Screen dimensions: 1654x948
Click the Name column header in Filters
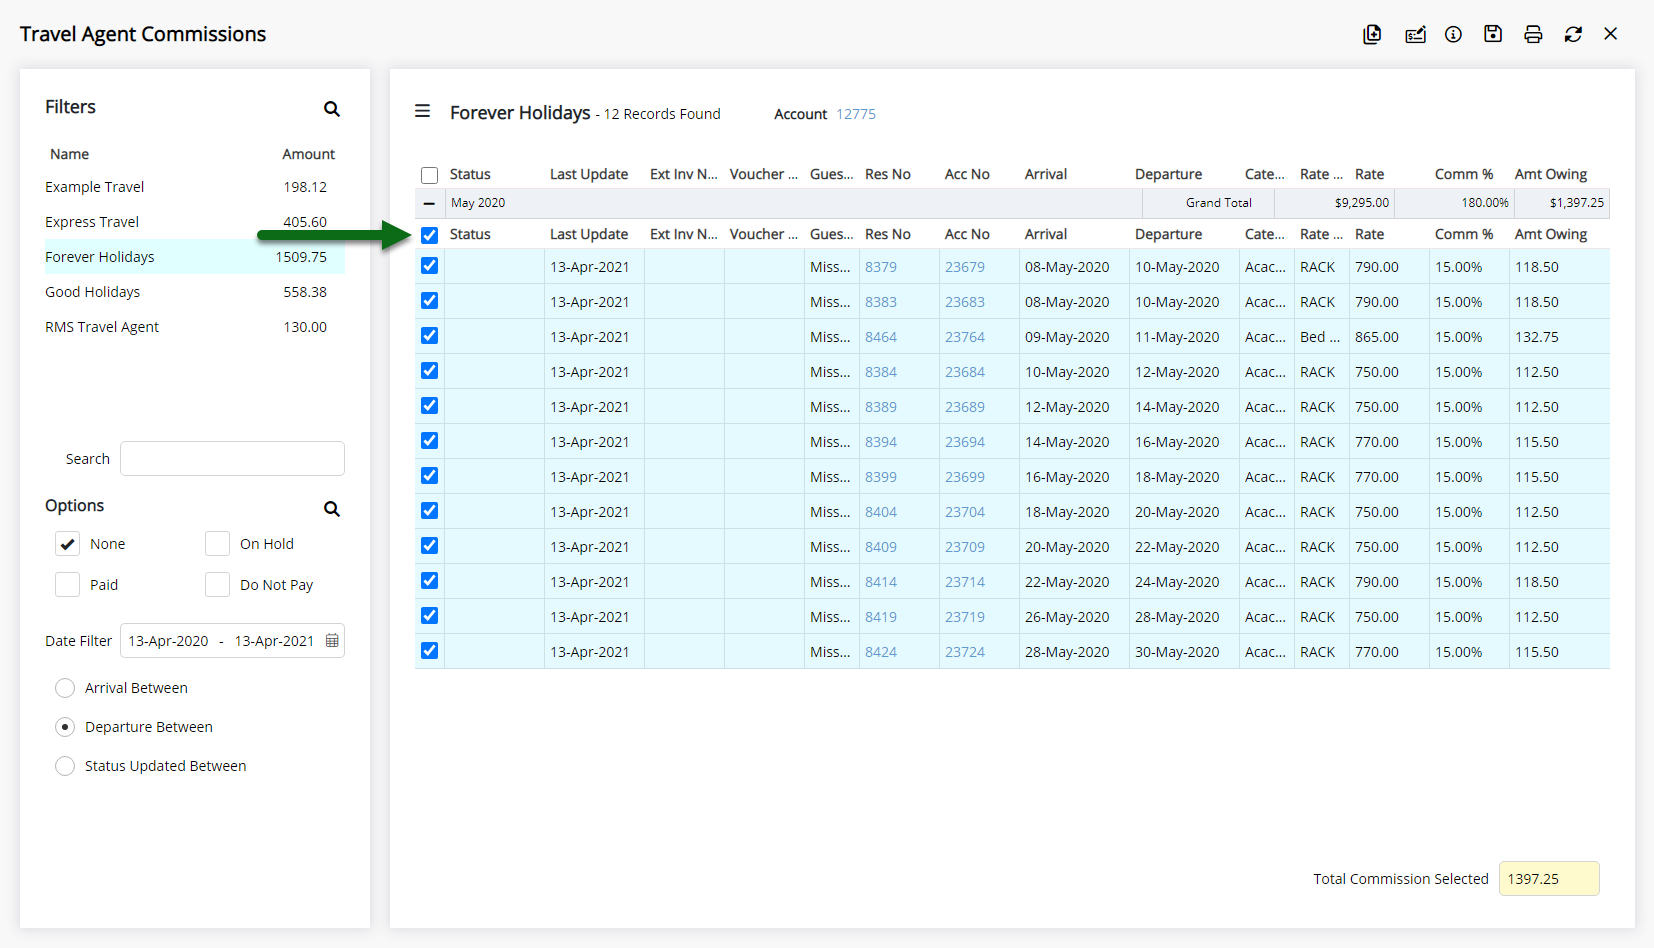[70, 154]
